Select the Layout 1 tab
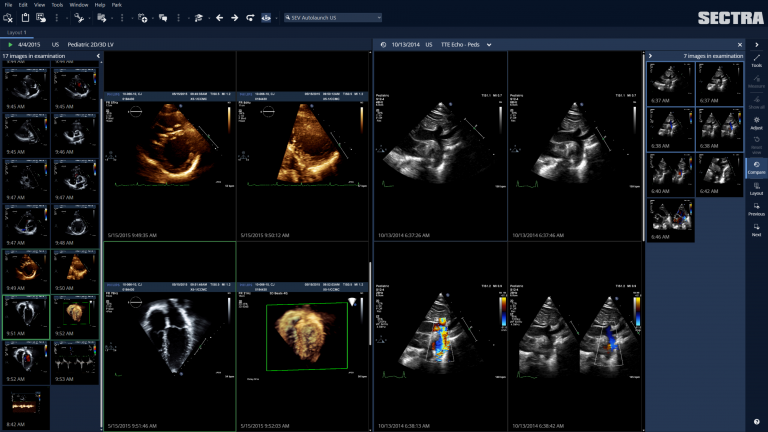 [17, 32]
